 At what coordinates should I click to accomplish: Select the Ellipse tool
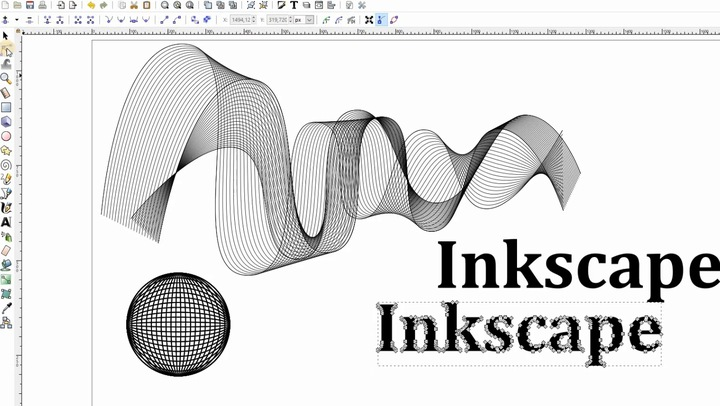6,136
